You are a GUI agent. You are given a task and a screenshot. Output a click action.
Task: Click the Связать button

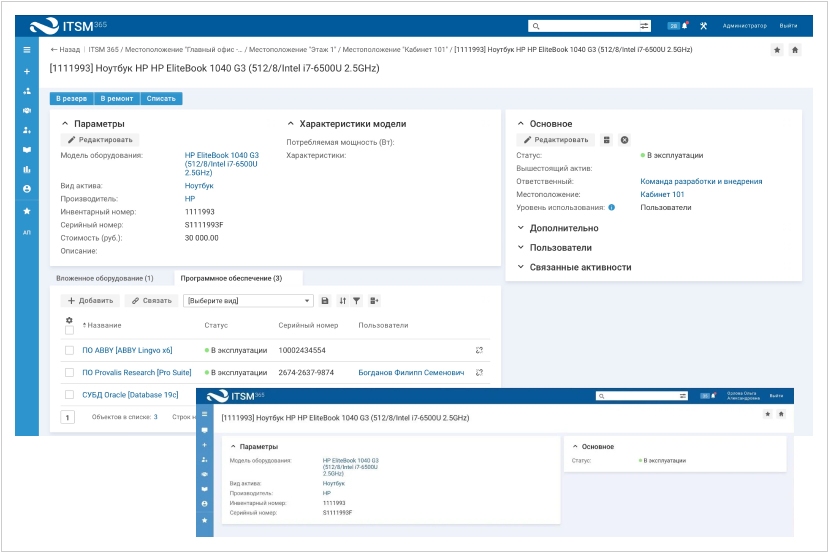(152, 301)
